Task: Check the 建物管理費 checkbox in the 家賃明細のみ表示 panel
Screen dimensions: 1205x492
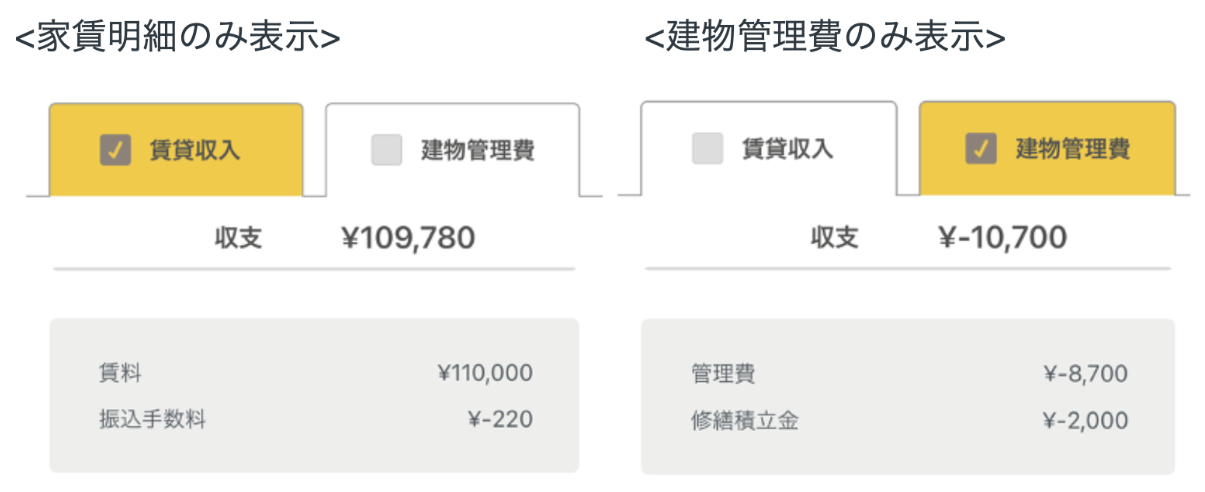Action: tap(386, 151)
